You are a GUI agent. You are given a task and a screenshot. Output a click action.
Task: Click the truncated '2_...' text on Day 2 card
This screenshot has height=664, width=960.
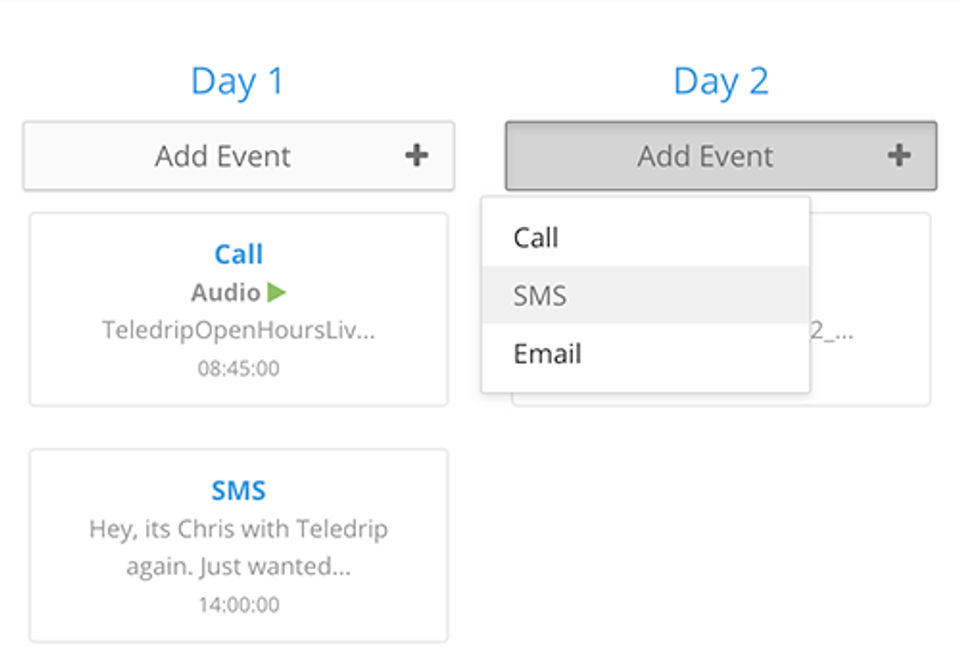(x=832, y=332)
